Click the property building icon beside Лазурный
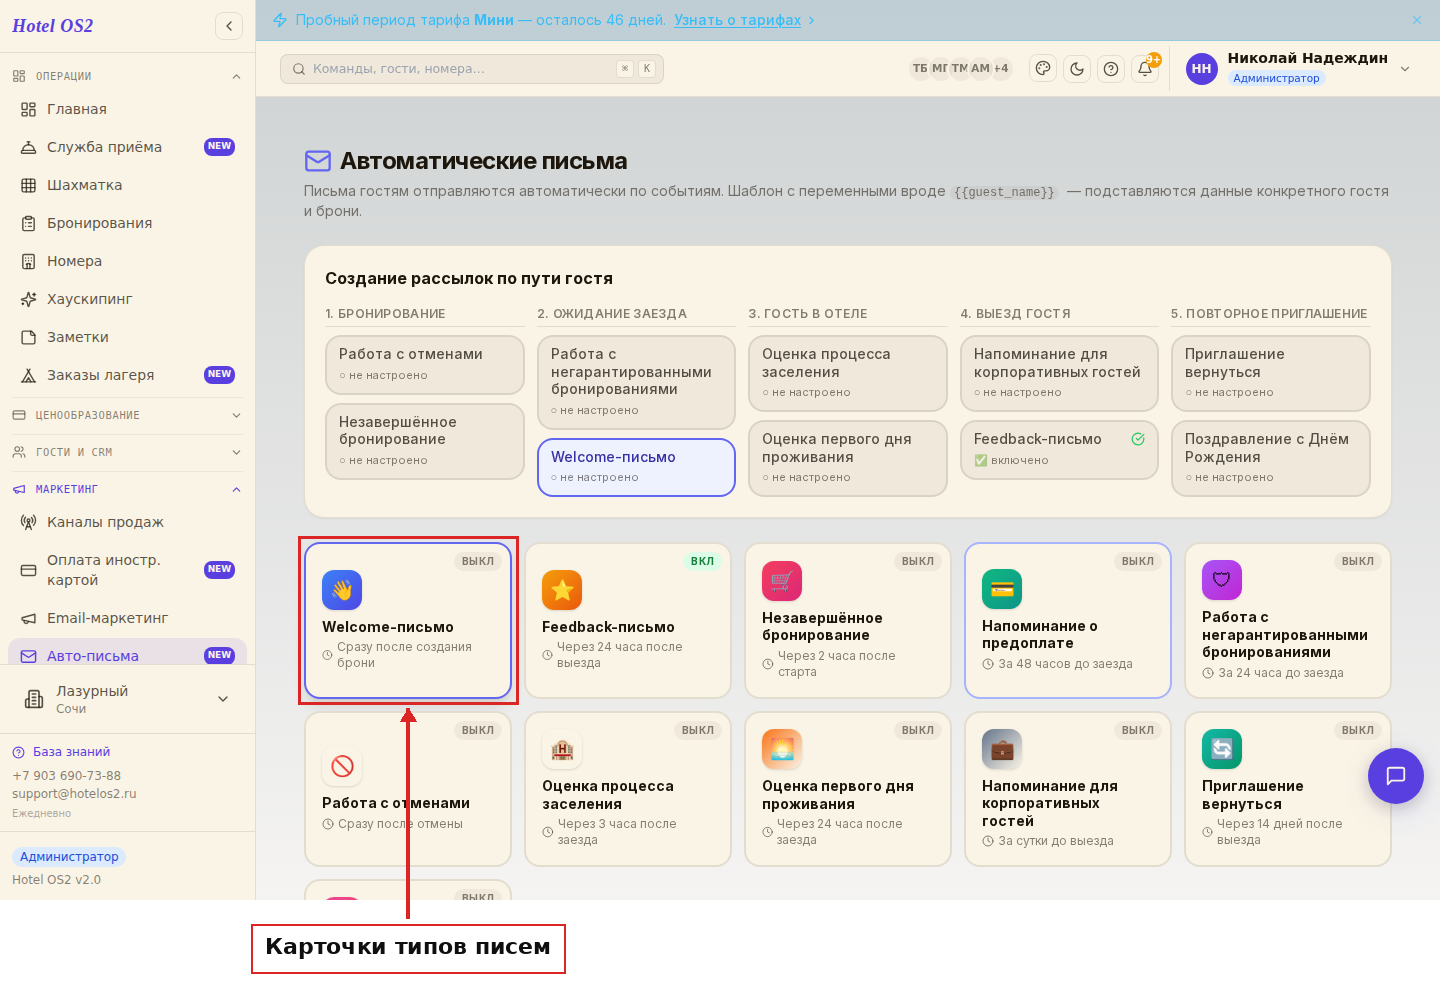Screen dimensions: 1440x997 point(34,699)
